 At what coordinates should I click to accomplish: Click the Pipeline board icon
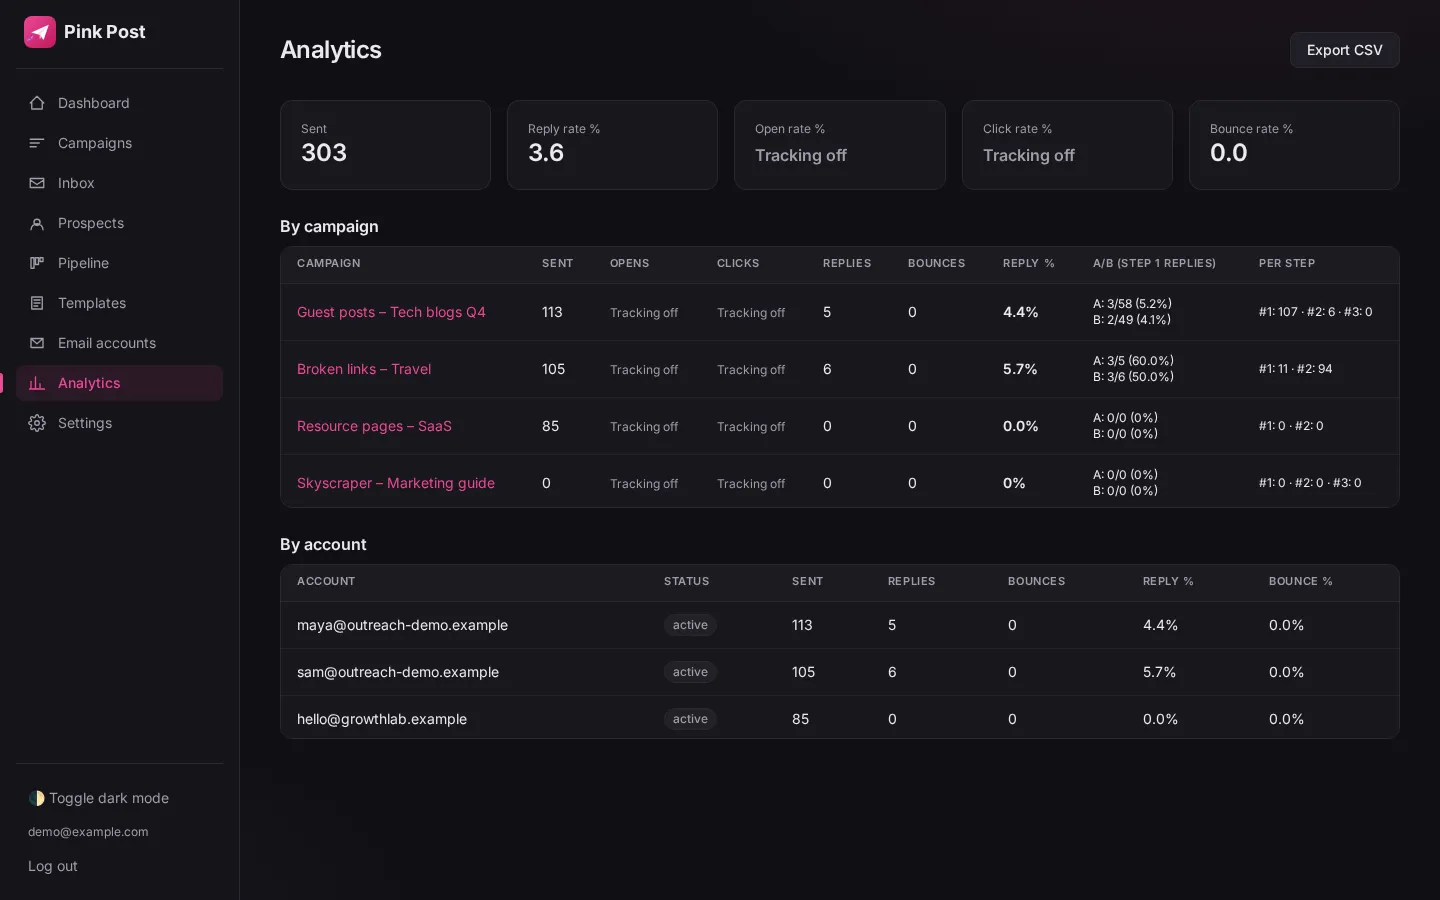click(x=37, y=263)
